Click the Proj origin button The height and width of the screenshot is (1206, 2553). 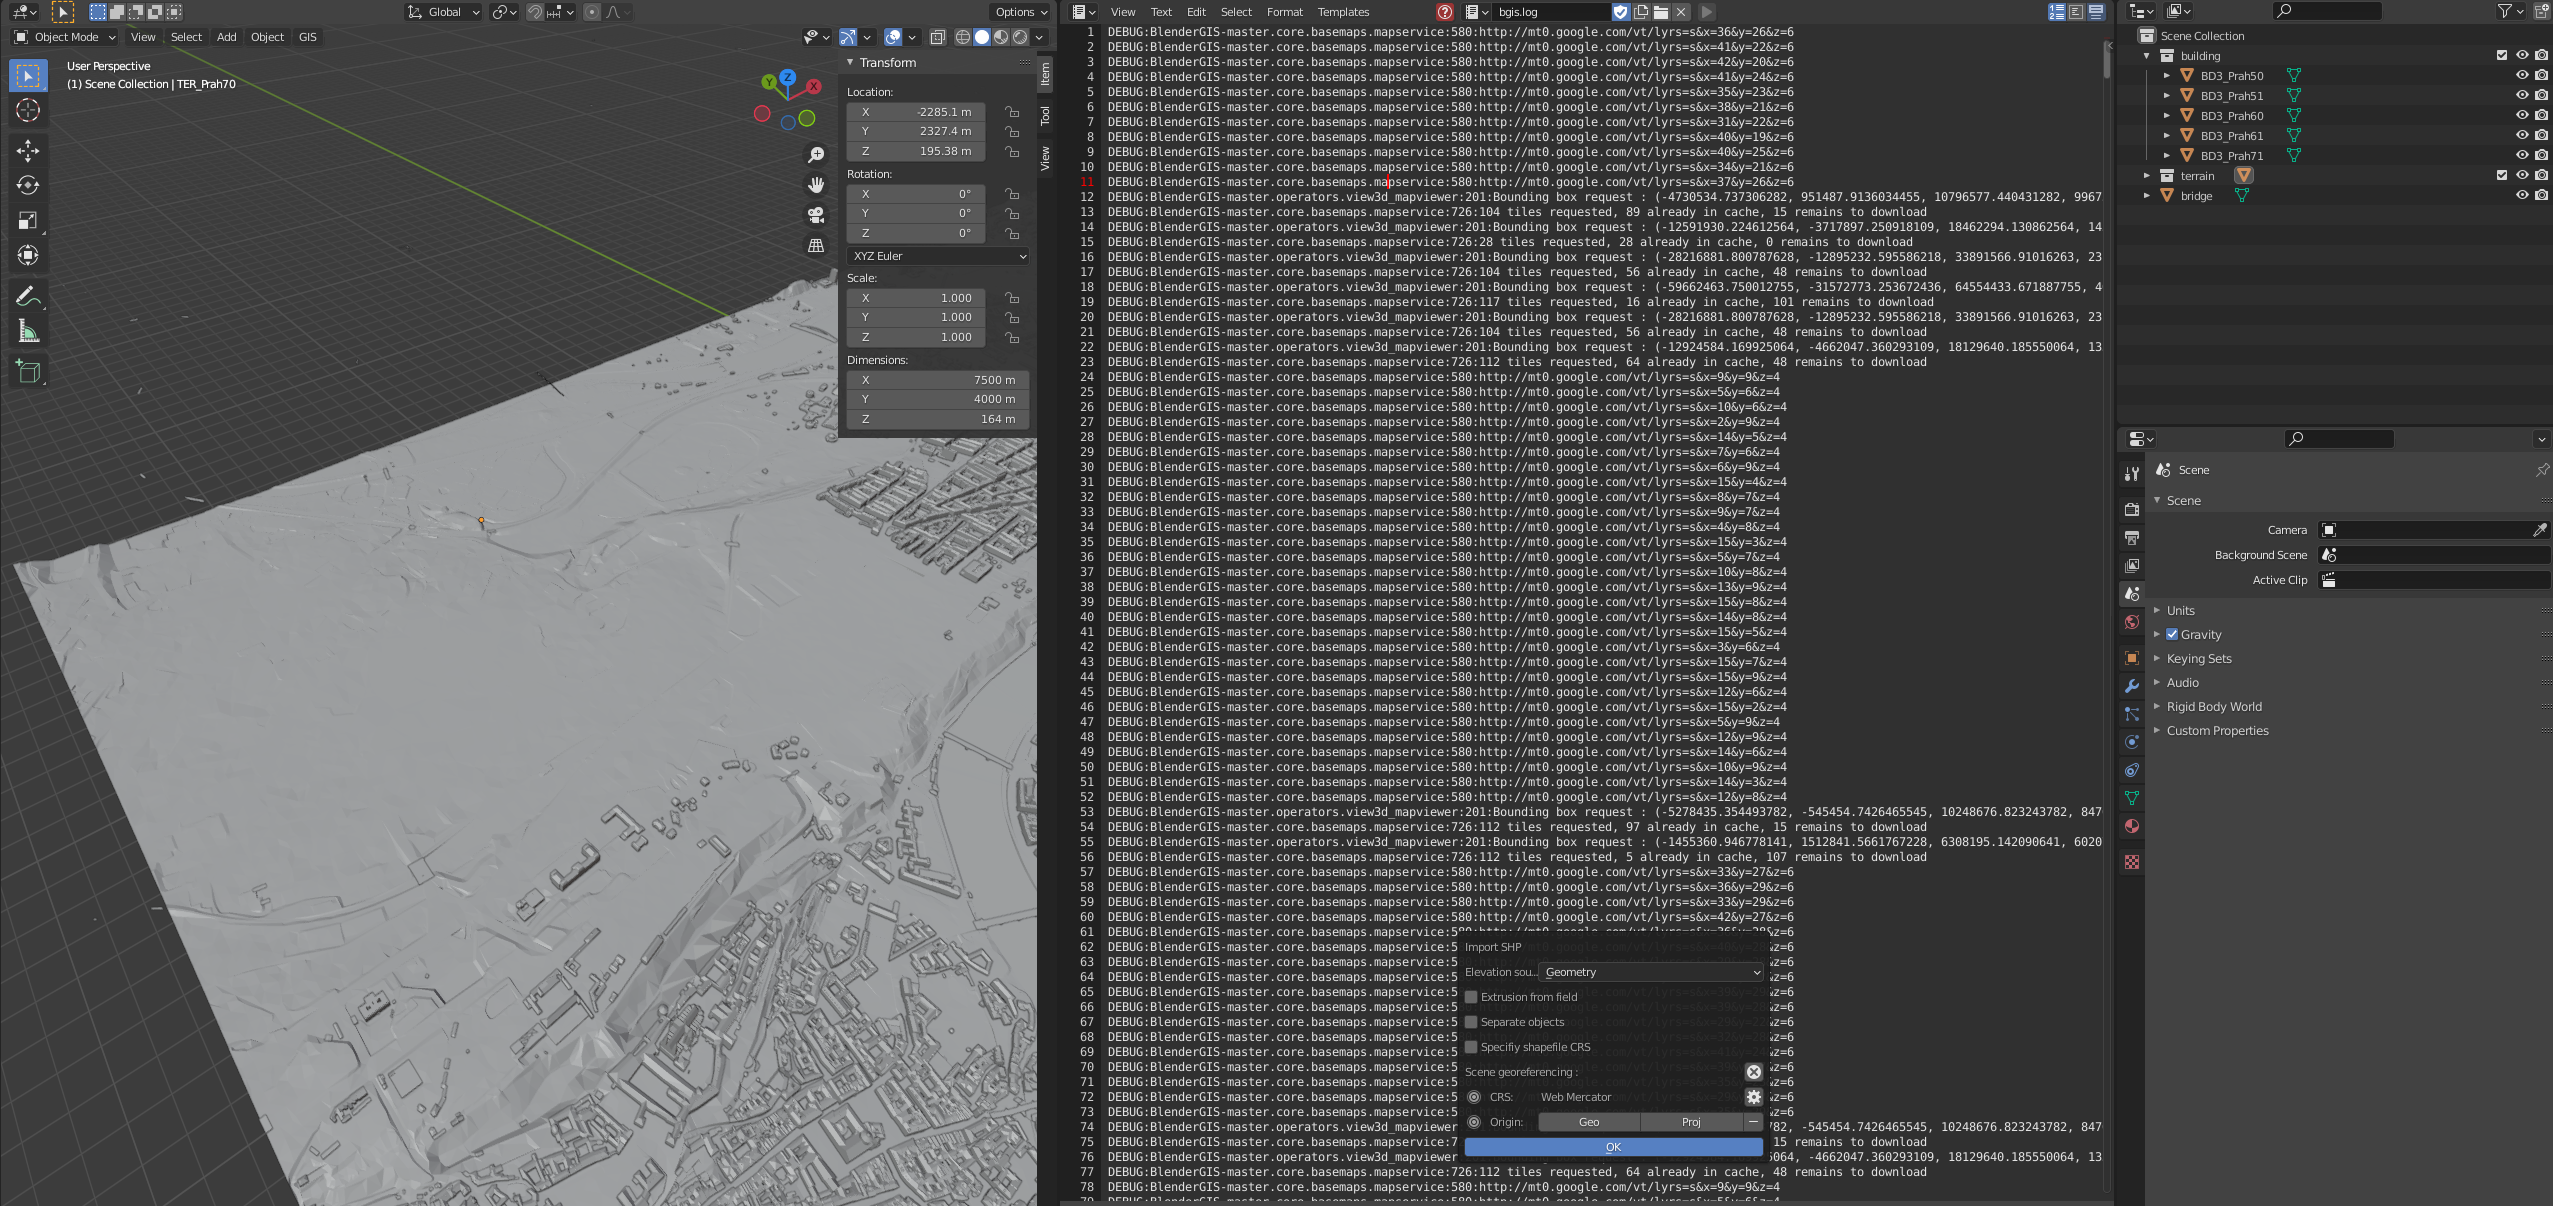(1691, 1122)
